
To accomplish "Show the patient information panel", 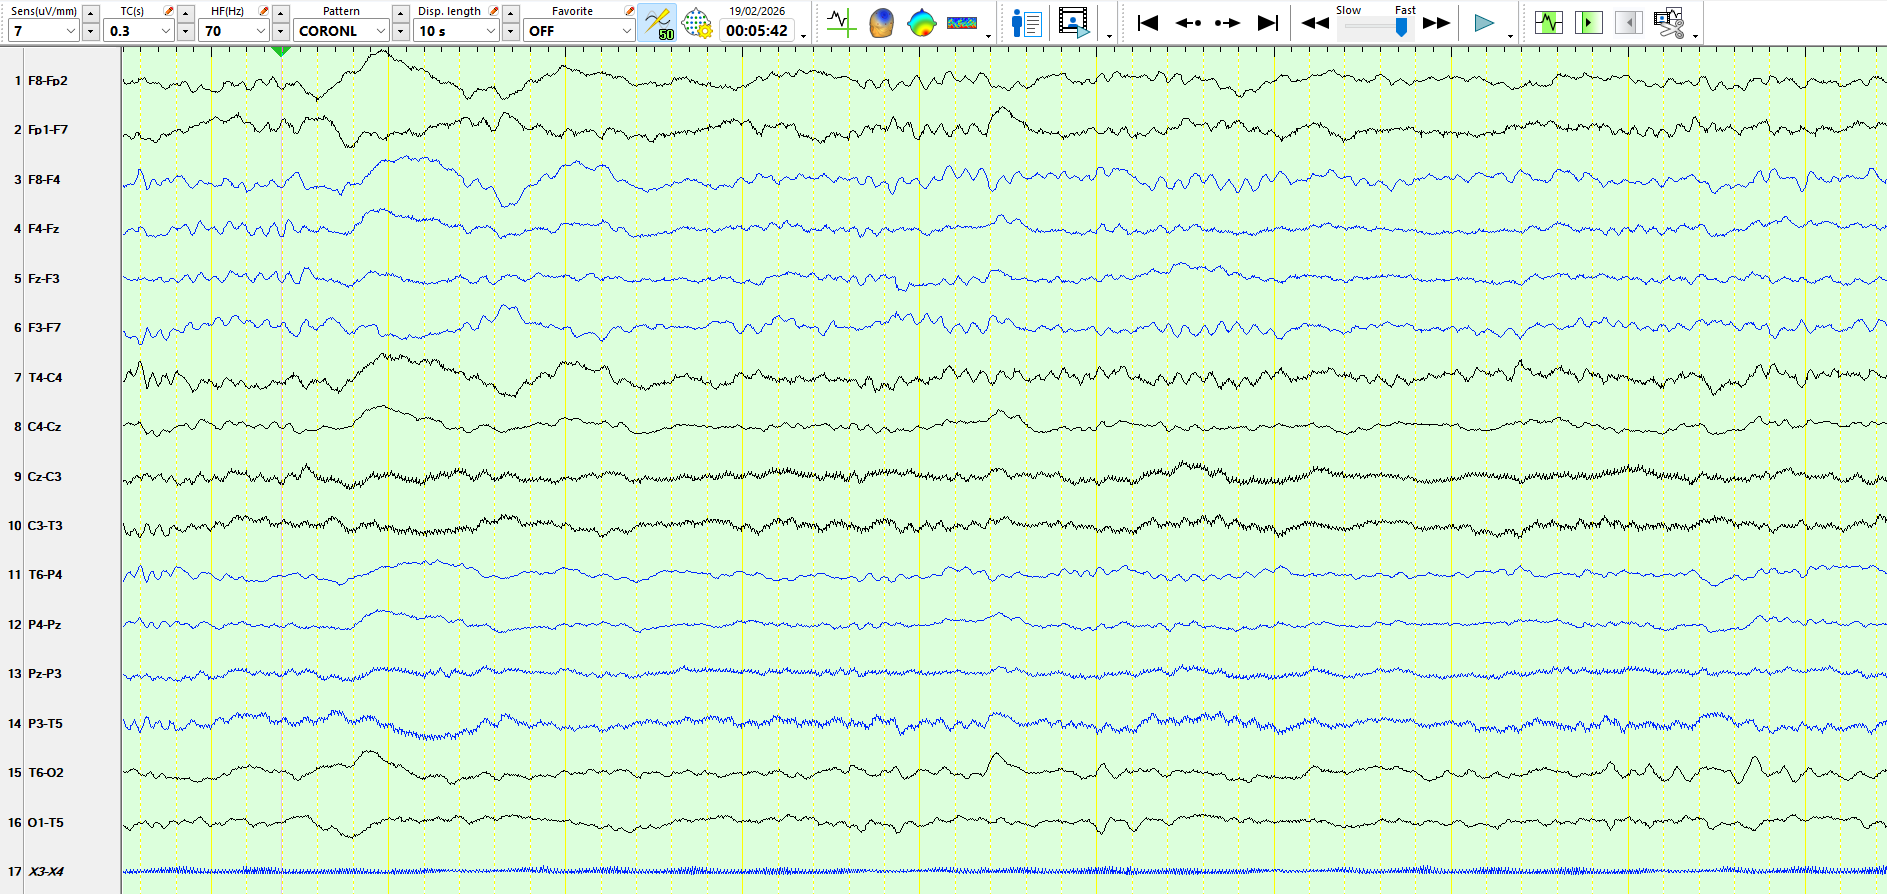I will point(1026,22).
